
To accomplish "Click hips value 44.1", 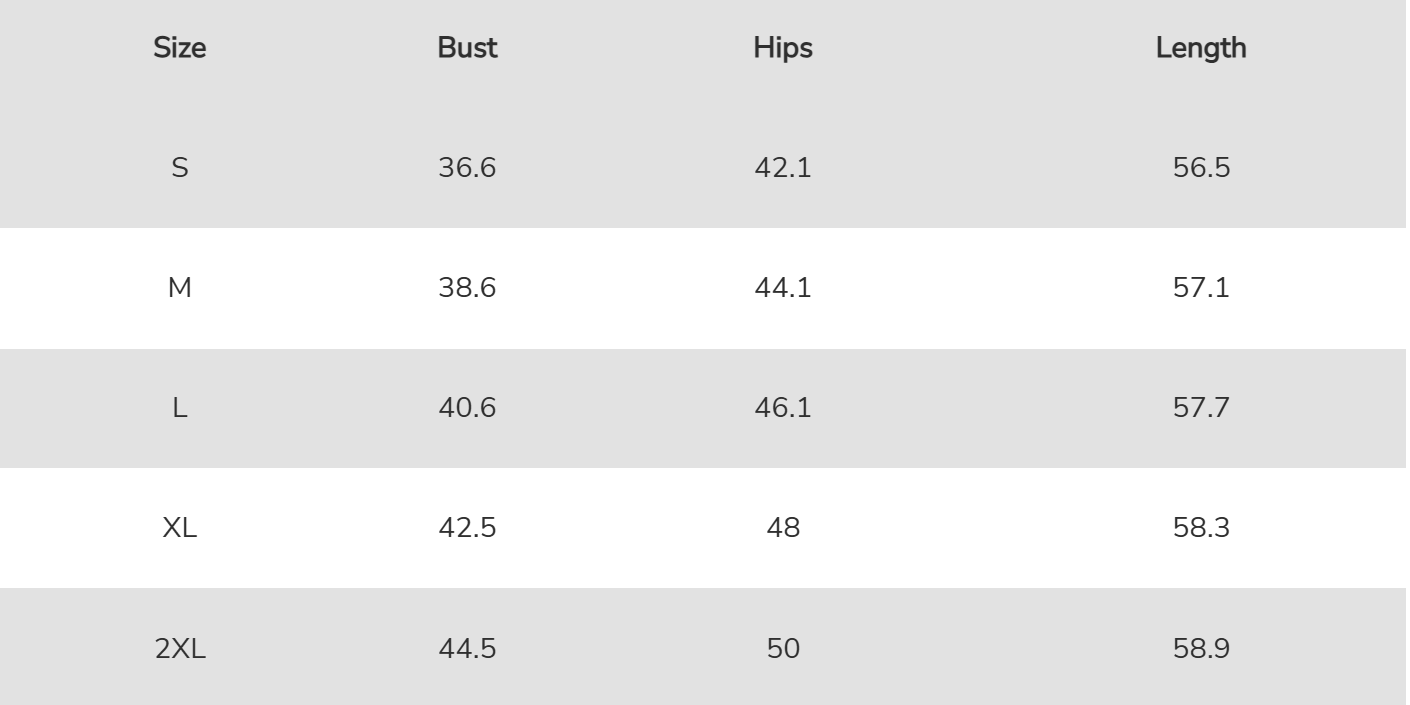I will click(x=783, y=288).
